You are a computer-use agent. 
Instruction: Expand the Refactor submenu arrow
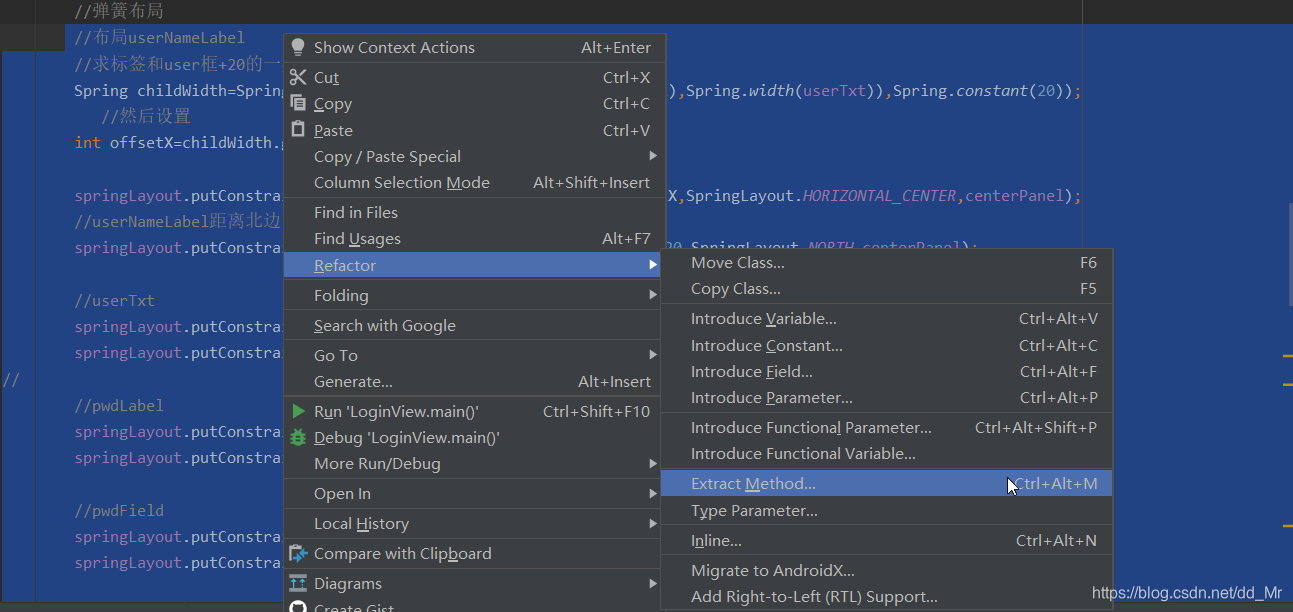pyautogui.click(x=653, y=265)
